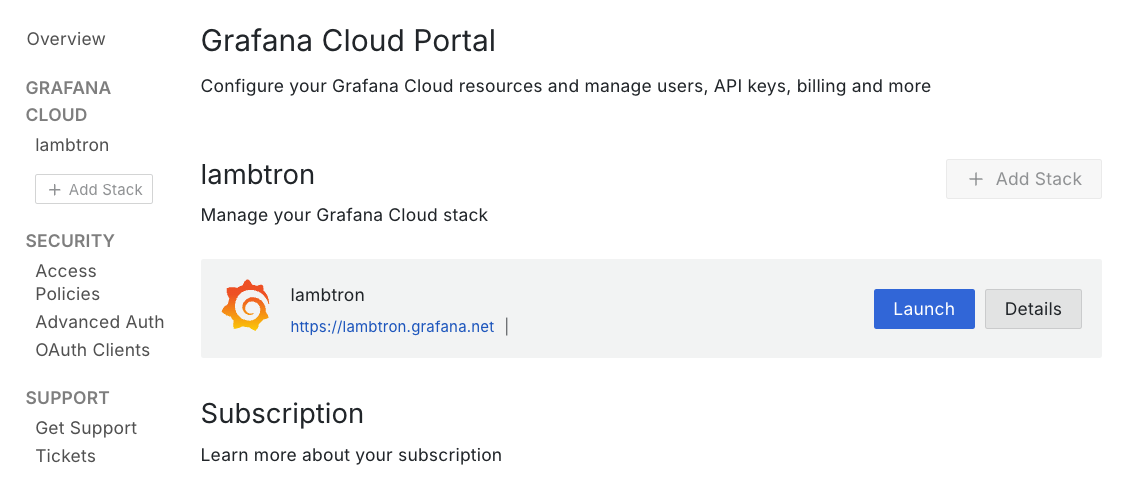Launch the lambtron stack

point(924,309)
